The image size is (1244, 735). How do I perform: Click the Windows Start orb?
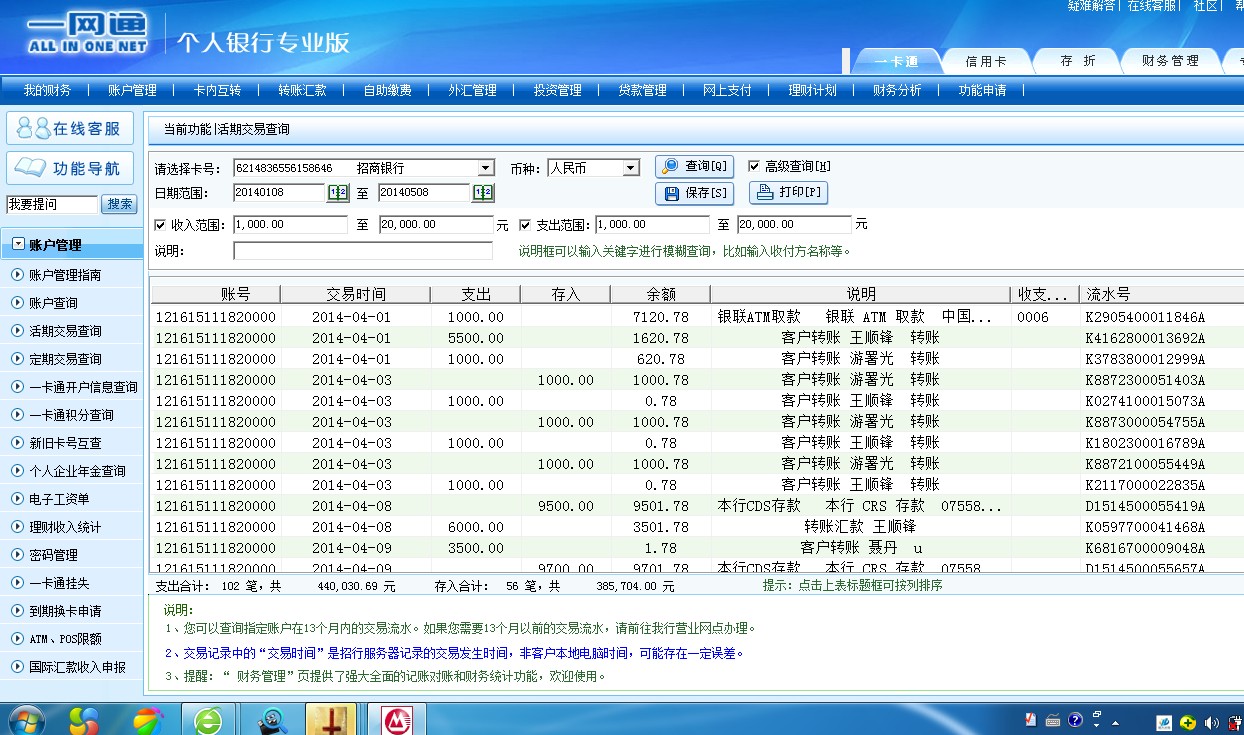(26, 719)
